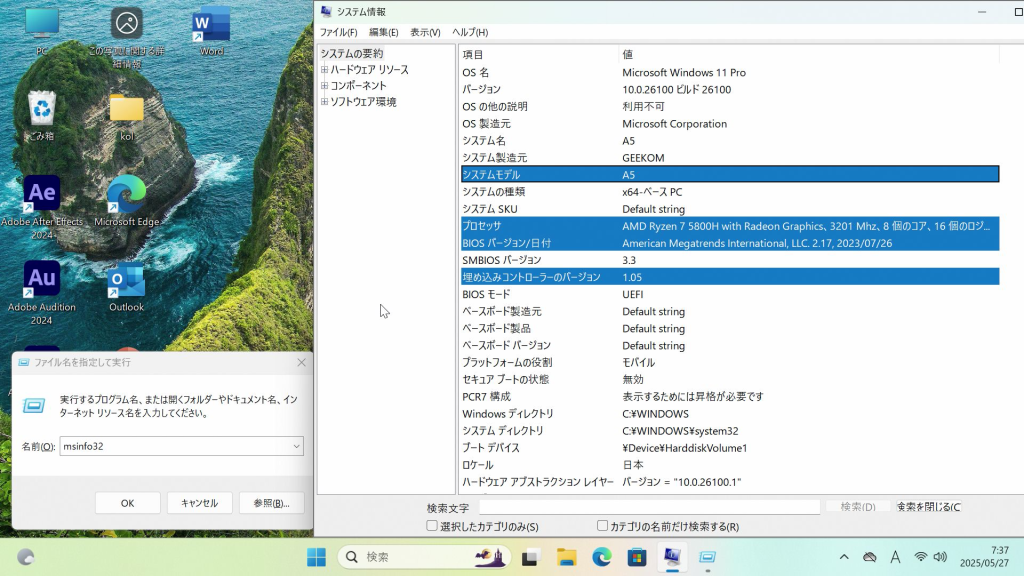This screenshot has width=1024, height=576.
Task: Open the 名前 combo box dropdown arrow
Action: [x=296, y=446]
